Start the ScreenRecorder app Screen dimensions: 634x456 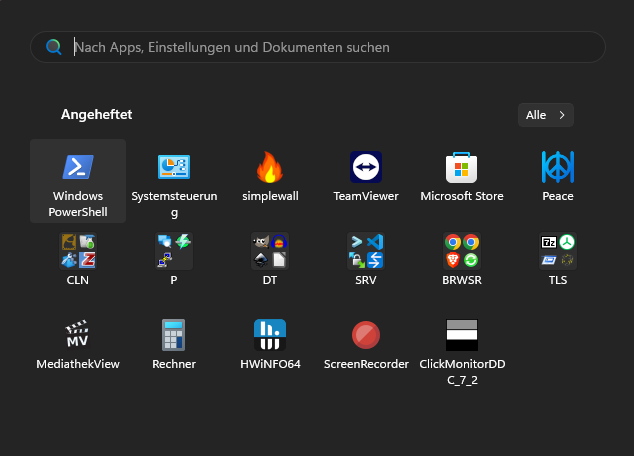coord(366,344)
